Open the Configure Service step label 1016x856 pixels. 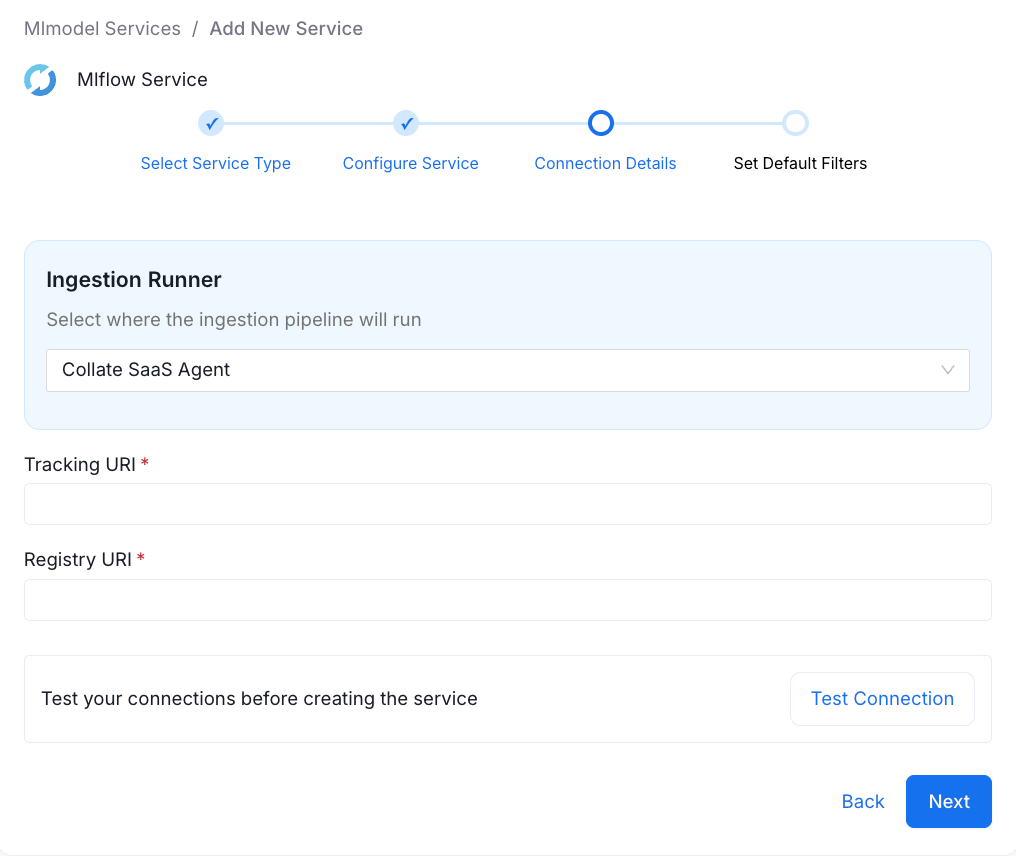(411, 163)
